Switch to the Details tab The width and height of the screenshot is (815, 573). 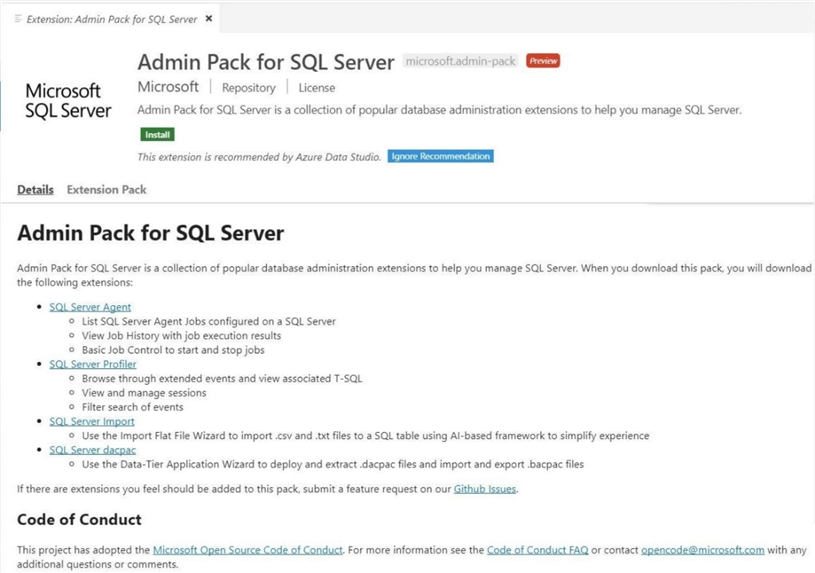pos(35,190)
